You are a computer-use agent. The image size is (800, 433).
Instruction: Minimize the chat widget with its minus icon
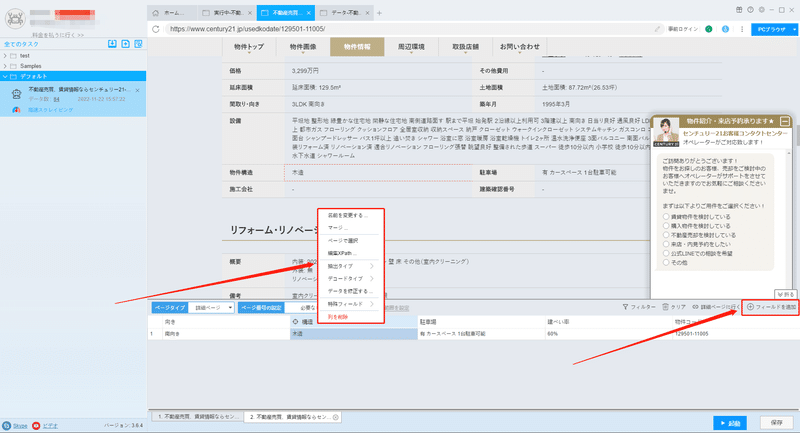(785, 121)
